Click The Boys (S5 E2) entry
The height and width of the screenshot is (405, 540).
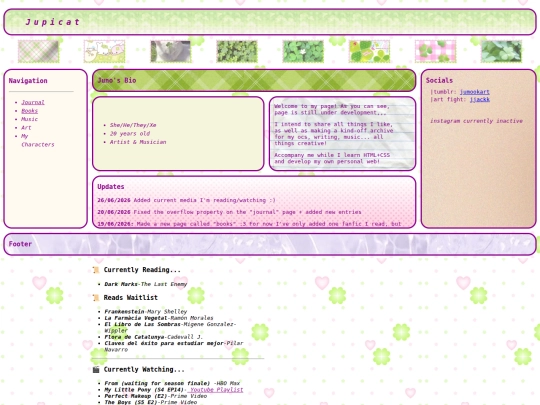tap(150, 402)
